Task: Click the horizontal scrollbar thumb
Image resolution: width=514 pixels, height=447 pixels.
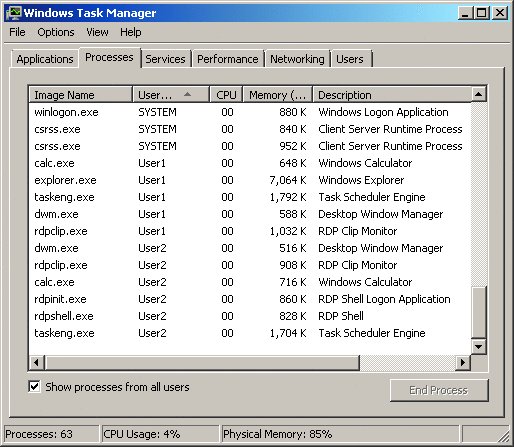Action: click(202, 362)
